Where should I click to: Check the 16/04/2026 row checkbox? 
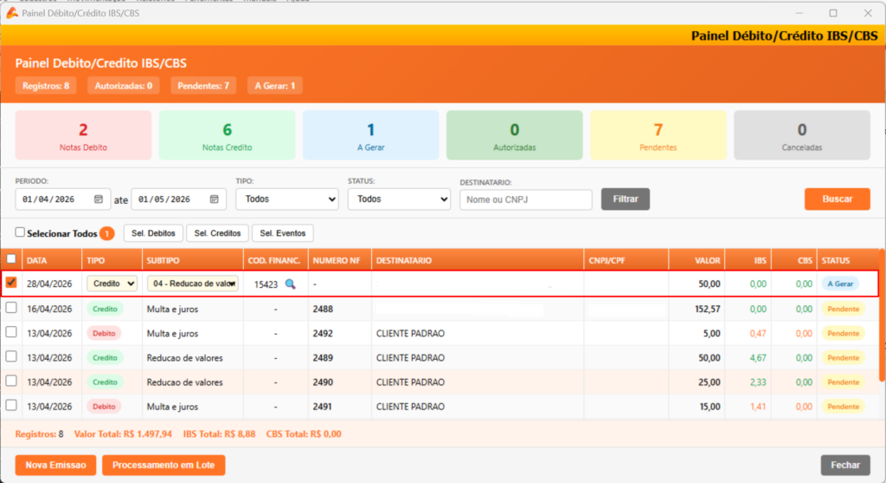tap(11, 308)
